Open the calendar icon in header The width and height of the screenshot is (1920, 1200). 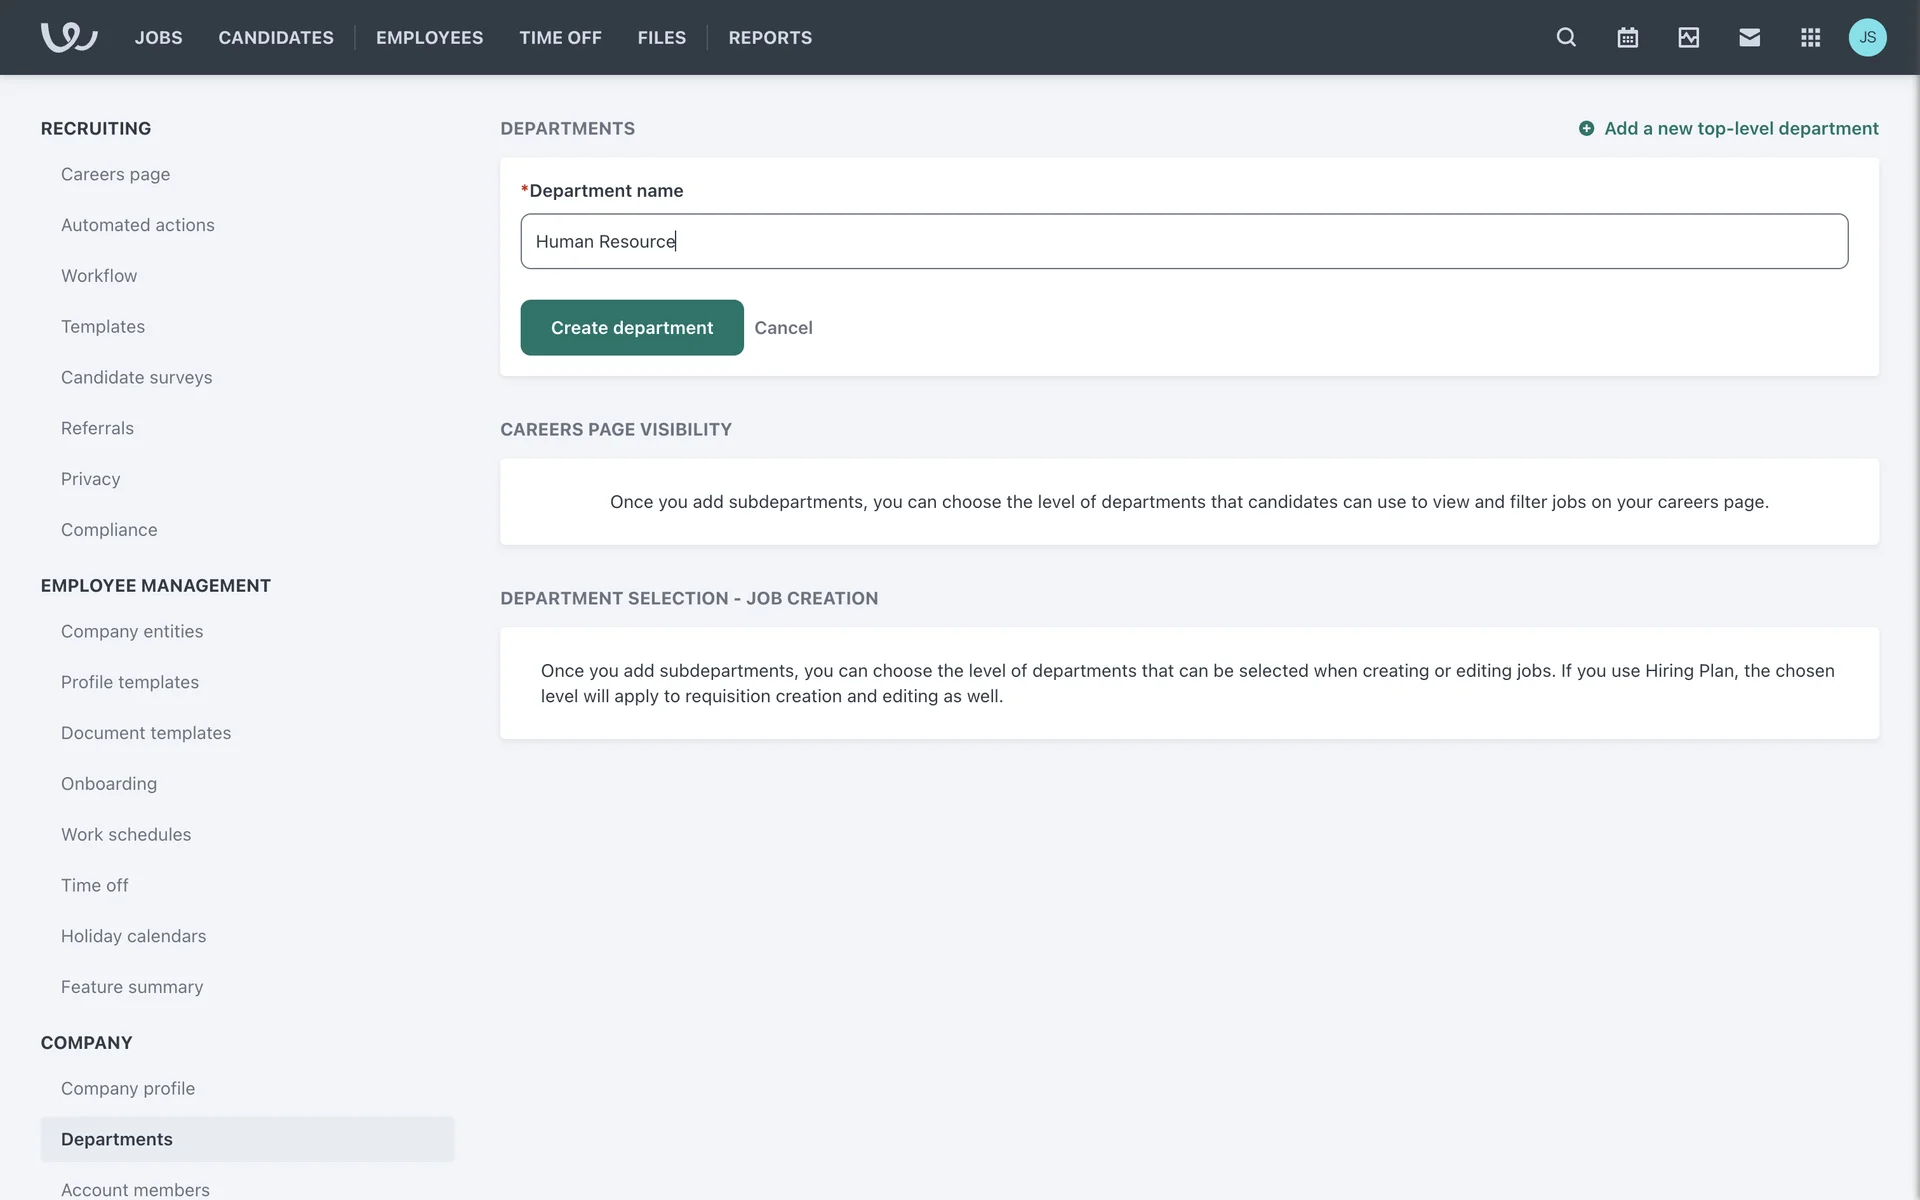(x=1627, y=37)
